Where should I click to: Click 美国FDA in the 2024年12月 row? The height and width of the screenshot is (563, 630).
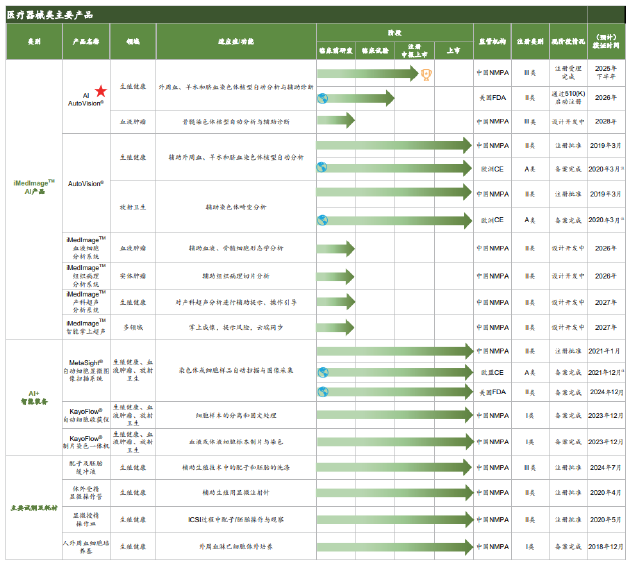tap(493, 392)
